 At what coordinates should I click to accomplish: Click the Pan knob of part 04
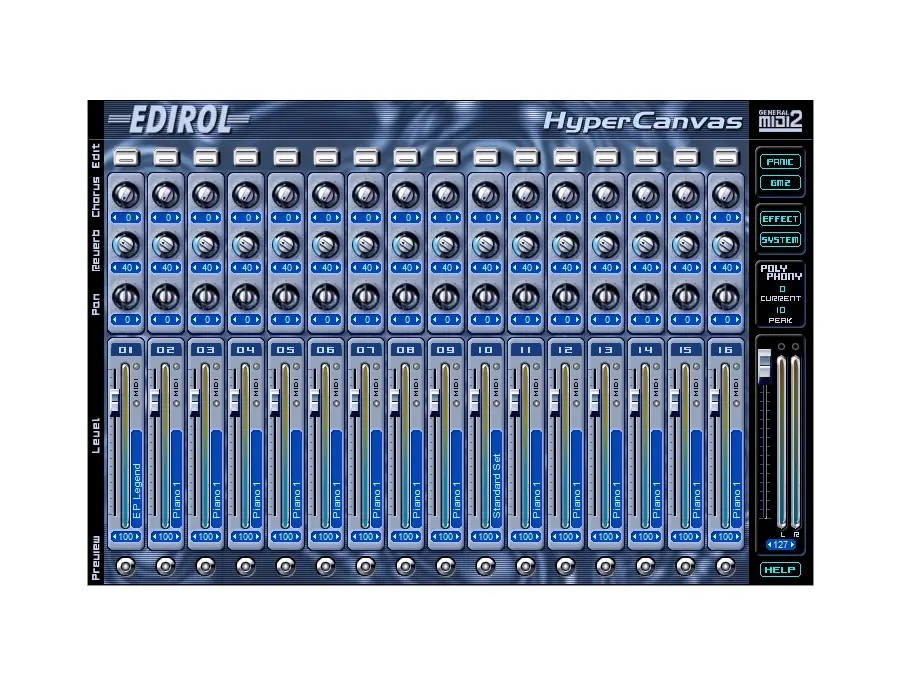click(246, 297)
